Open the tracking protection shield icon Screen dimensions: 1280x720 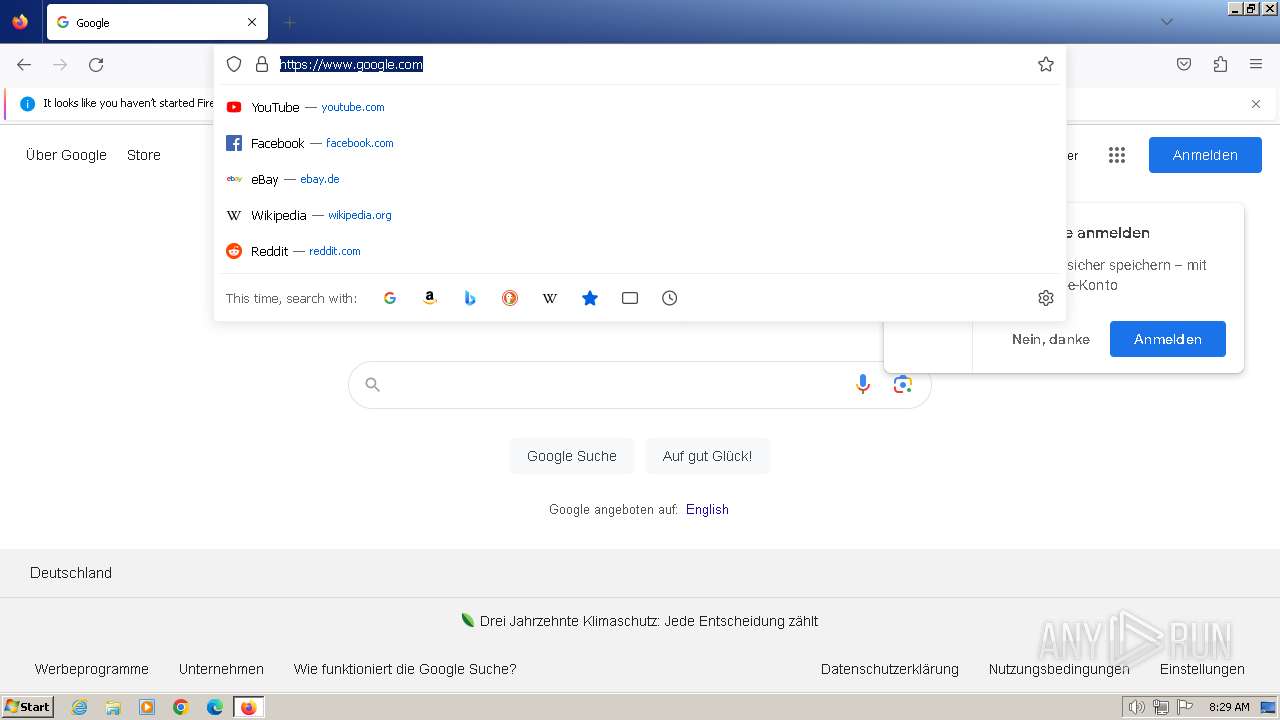(234, 64)
